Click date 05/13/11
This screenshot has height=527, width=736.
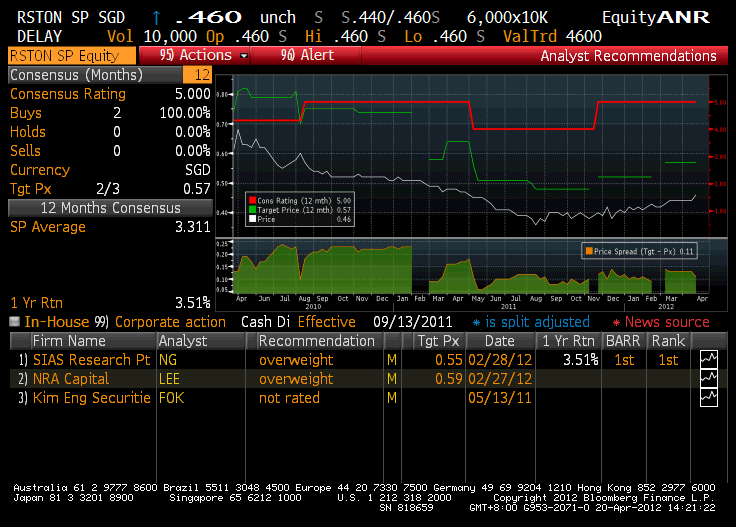pyautogui.click(x=500, y=398)
